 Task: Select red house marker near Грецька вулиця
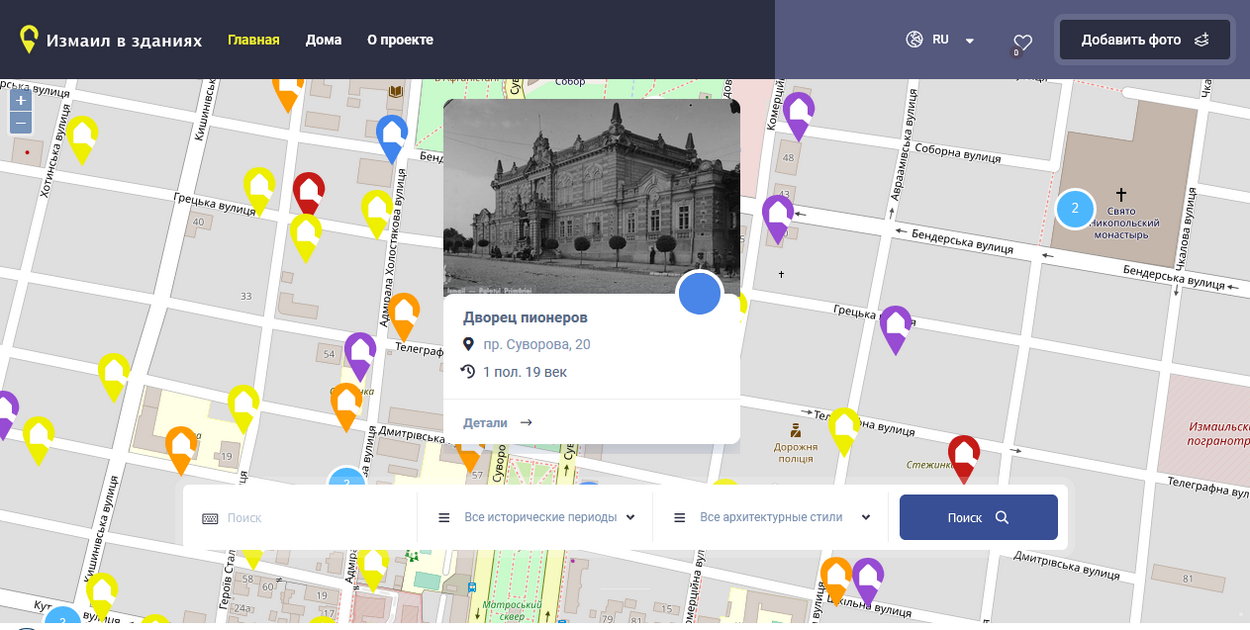[x=308, y=193]
